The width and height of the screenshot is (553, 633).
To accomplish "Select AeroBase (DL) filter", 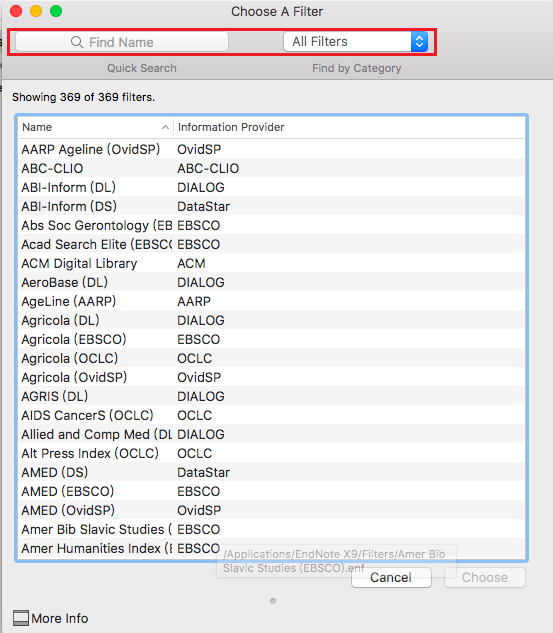I will [x=271, y=282].
